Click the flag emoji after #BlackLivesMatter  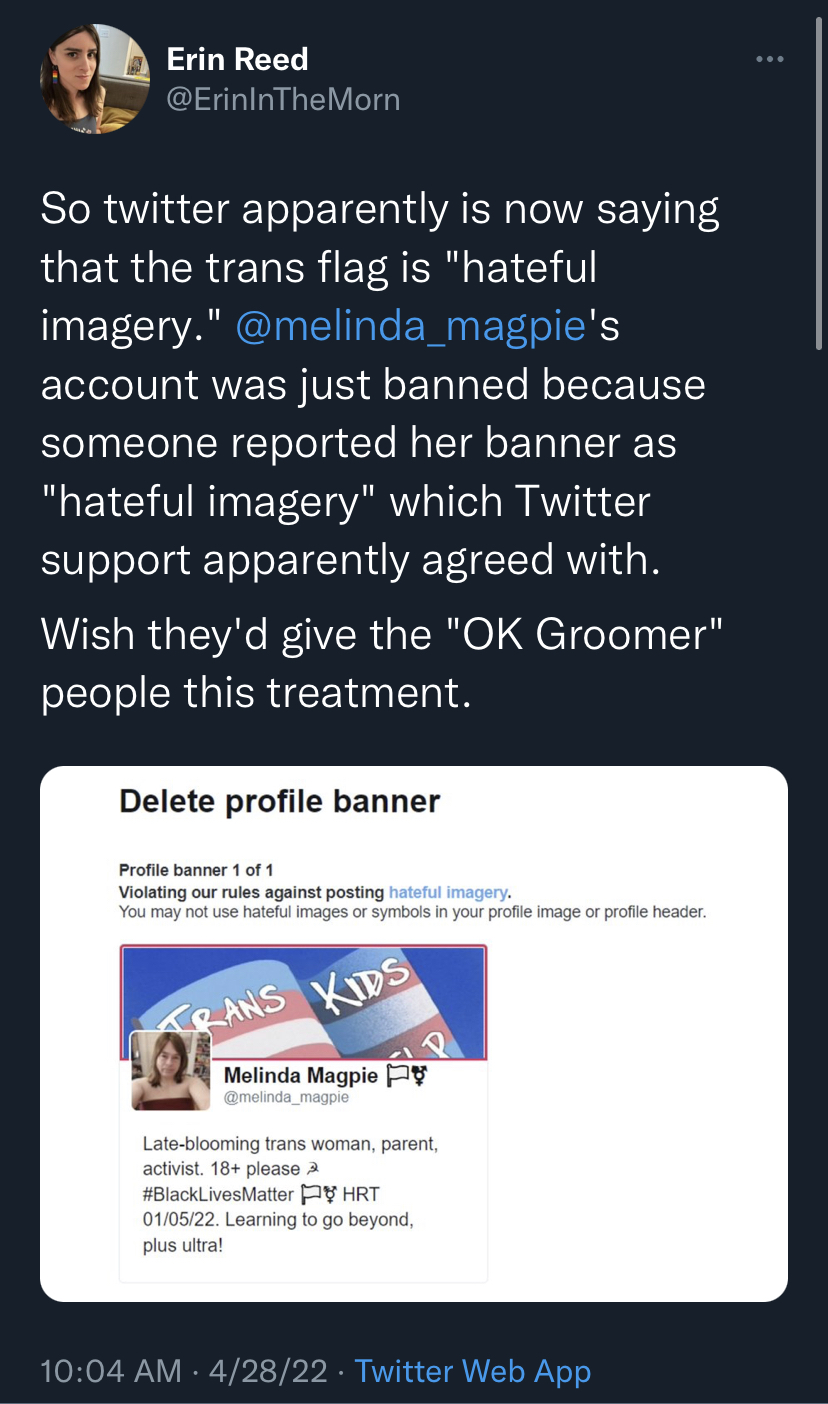[x=309, y=1195]
